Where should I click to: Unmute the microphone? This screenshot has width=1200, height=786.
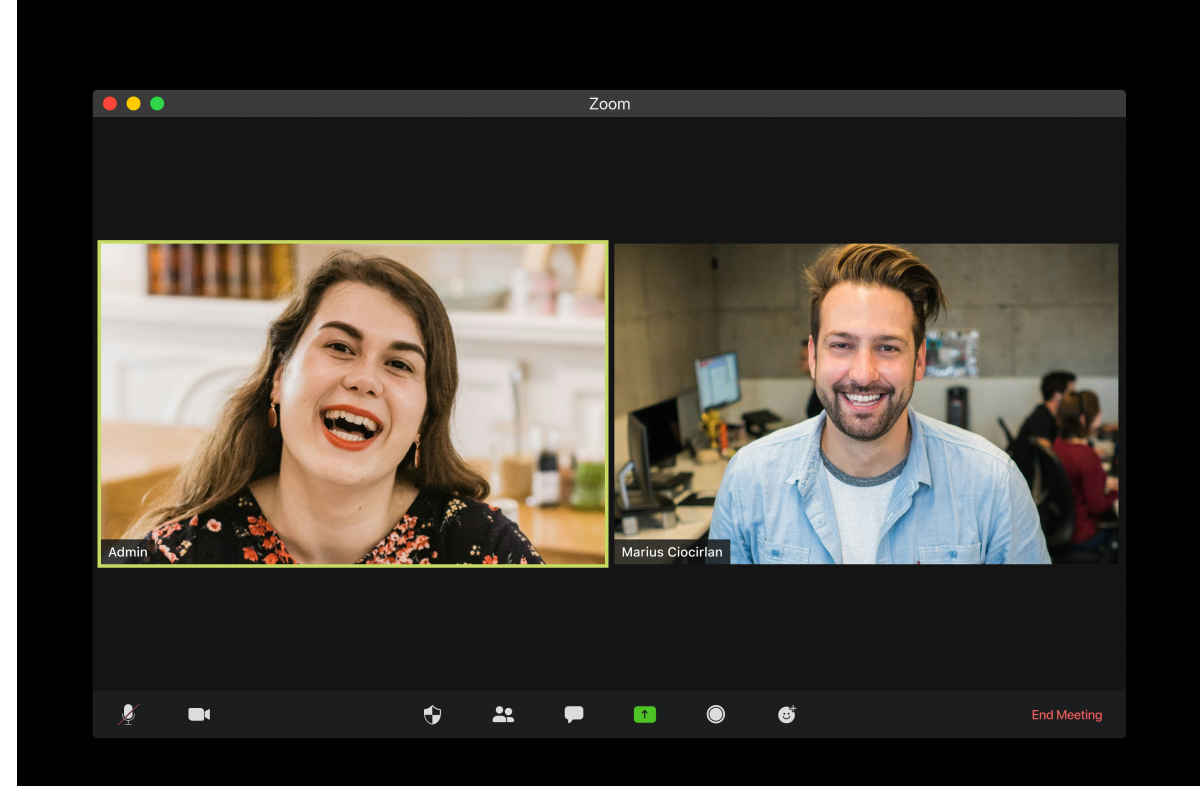click(x=128, y=714)
